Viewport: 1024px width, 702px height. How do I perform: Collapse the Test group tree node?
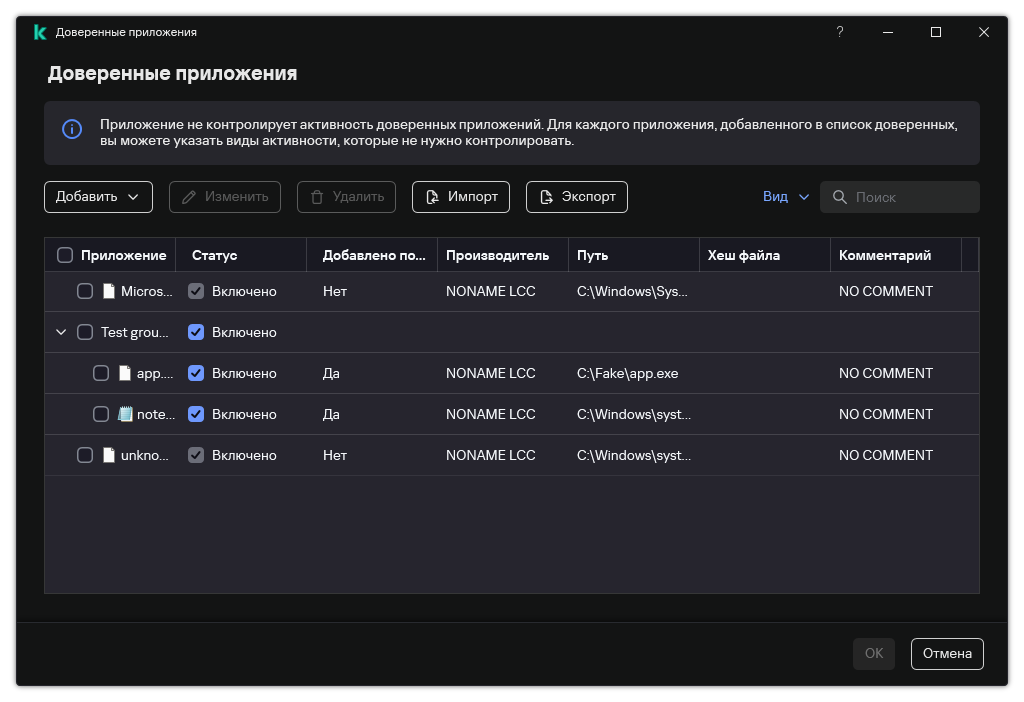pyautogui.click(x=61, y=332)
